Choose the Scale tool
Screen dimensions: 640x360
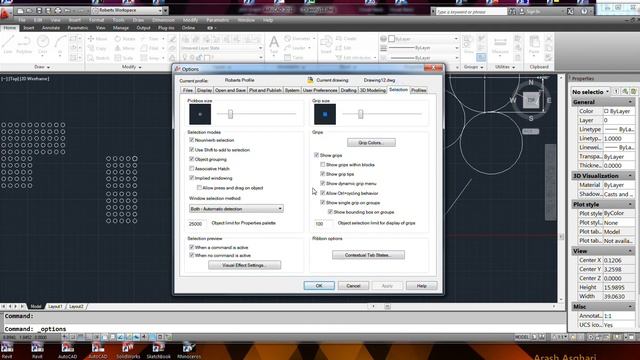coord(124,58)
